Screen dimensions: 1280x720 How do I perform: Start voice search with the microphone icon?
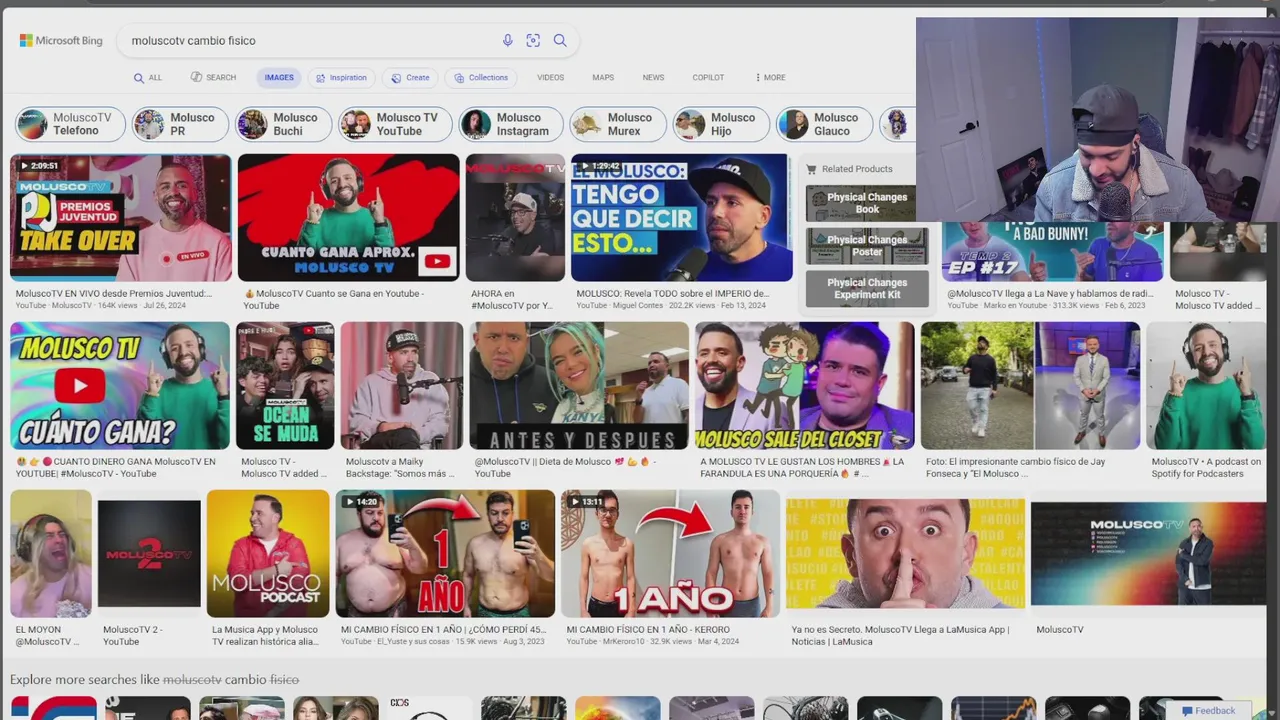click(x=508, y=41)
